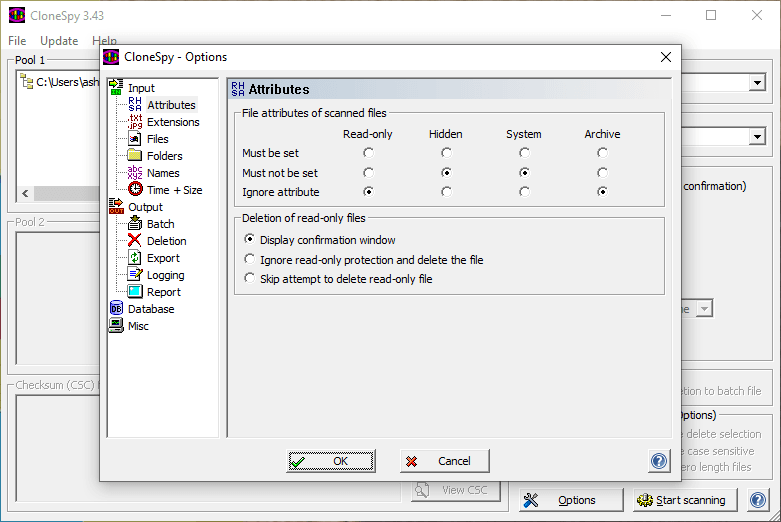Click the Input section icon in options tree
781x522 pixels.
[x=116, y=87]
